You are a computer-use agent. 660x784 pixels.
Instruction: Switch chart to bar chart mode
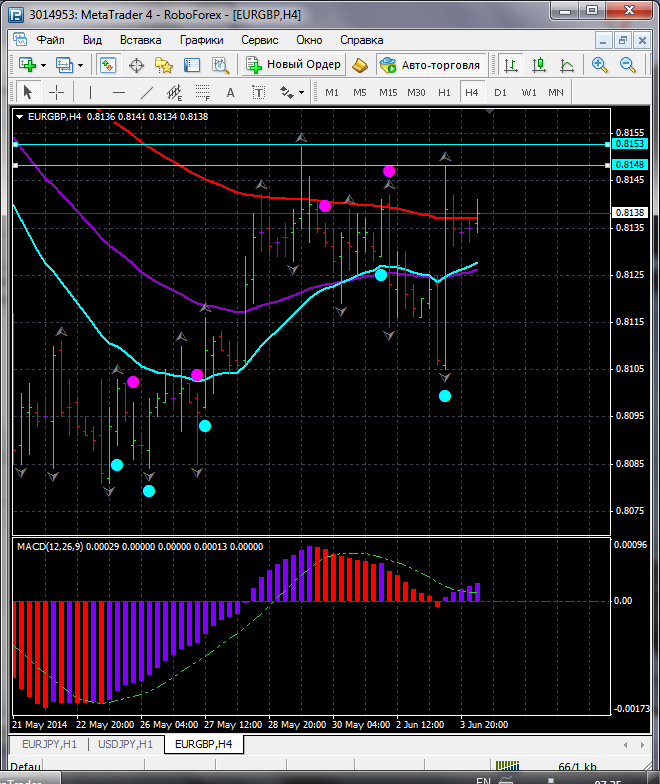click(x=511, y=65)
